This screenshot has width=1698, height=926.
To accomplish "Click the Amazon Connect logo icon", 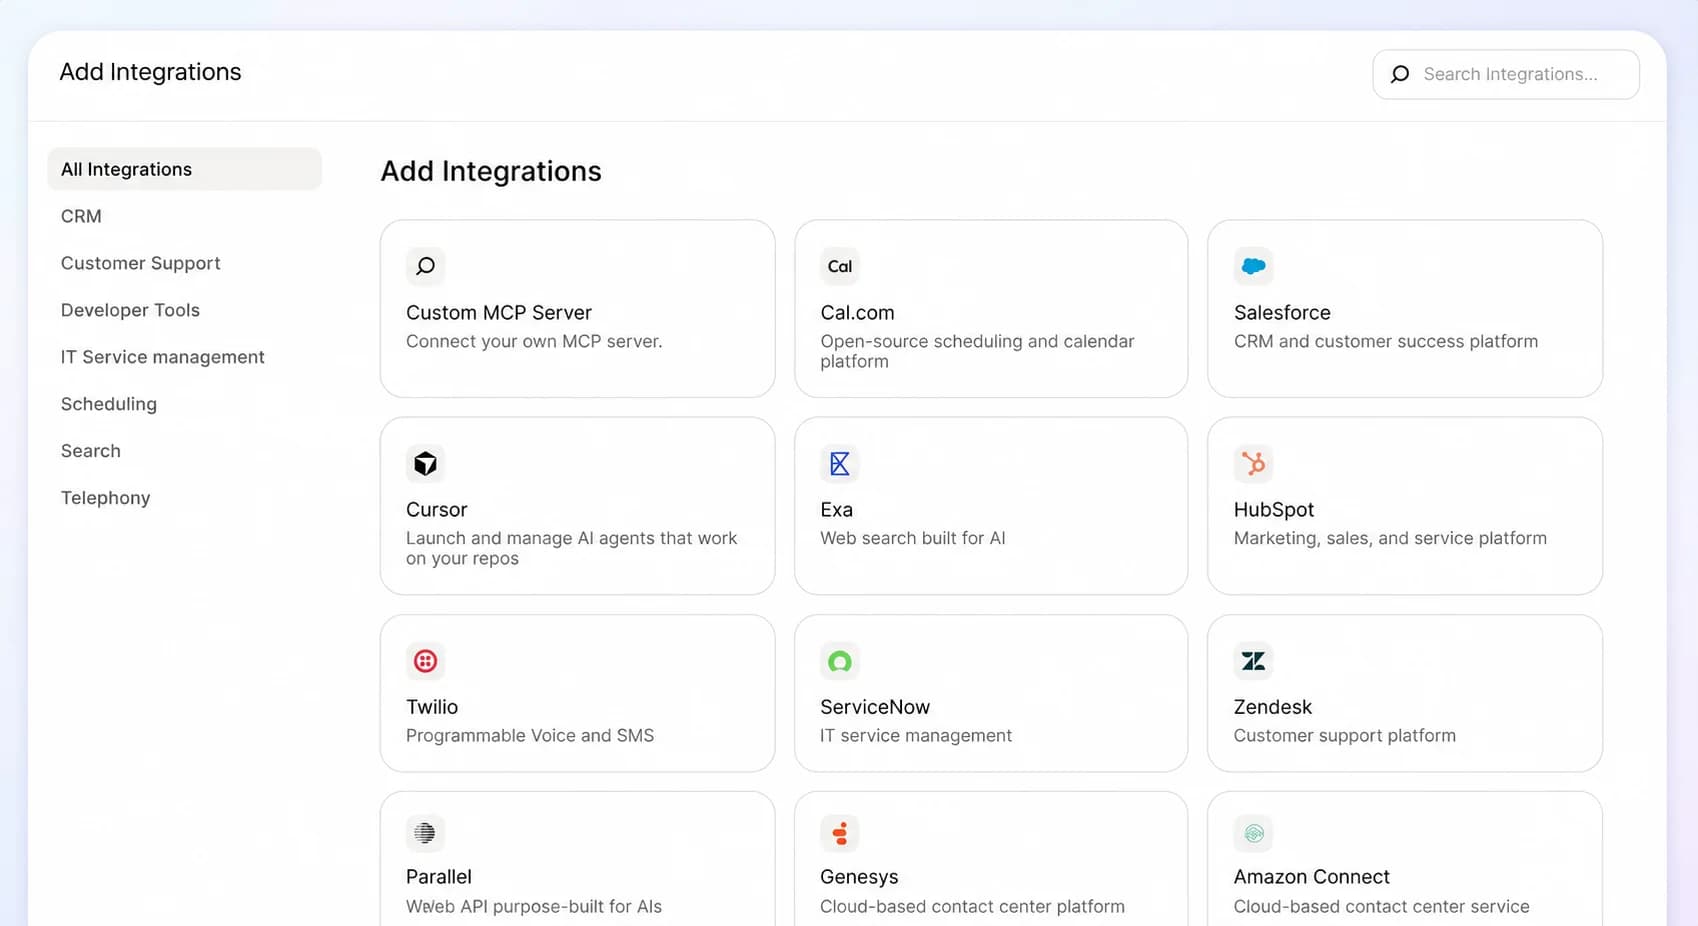I will (1253, 832).
